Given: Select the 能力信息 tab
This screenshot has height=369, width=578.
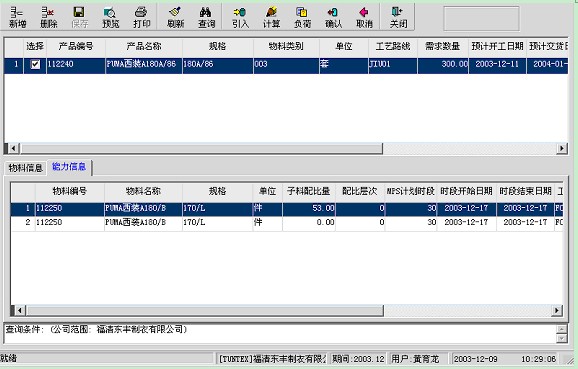Looking at the screenshot, I should 69,167.
